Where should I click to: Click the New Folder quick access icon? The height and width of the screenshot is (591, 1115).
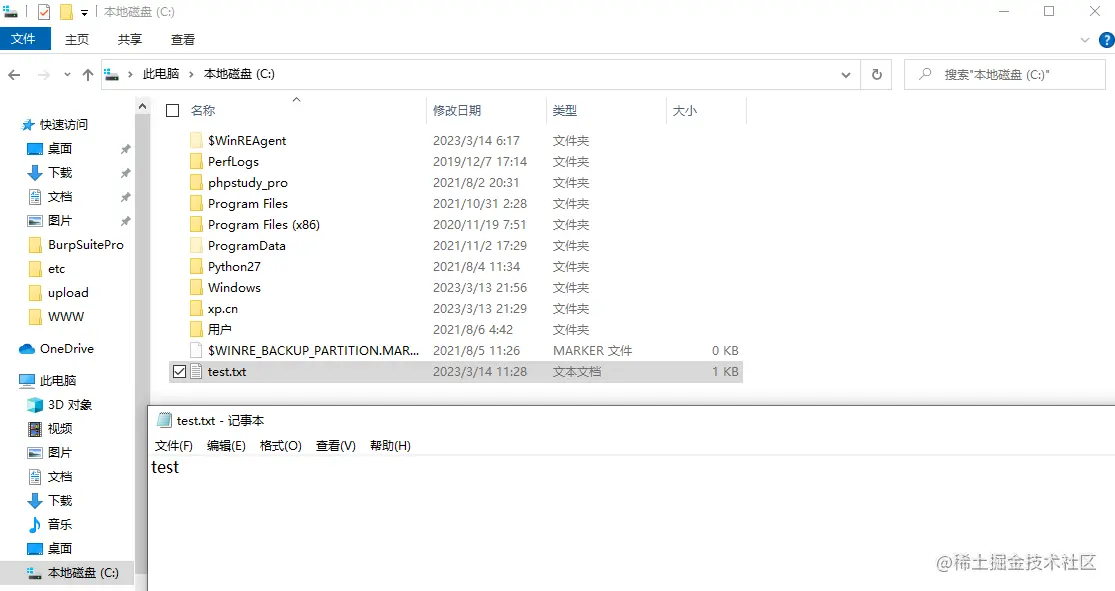point(66,12)
